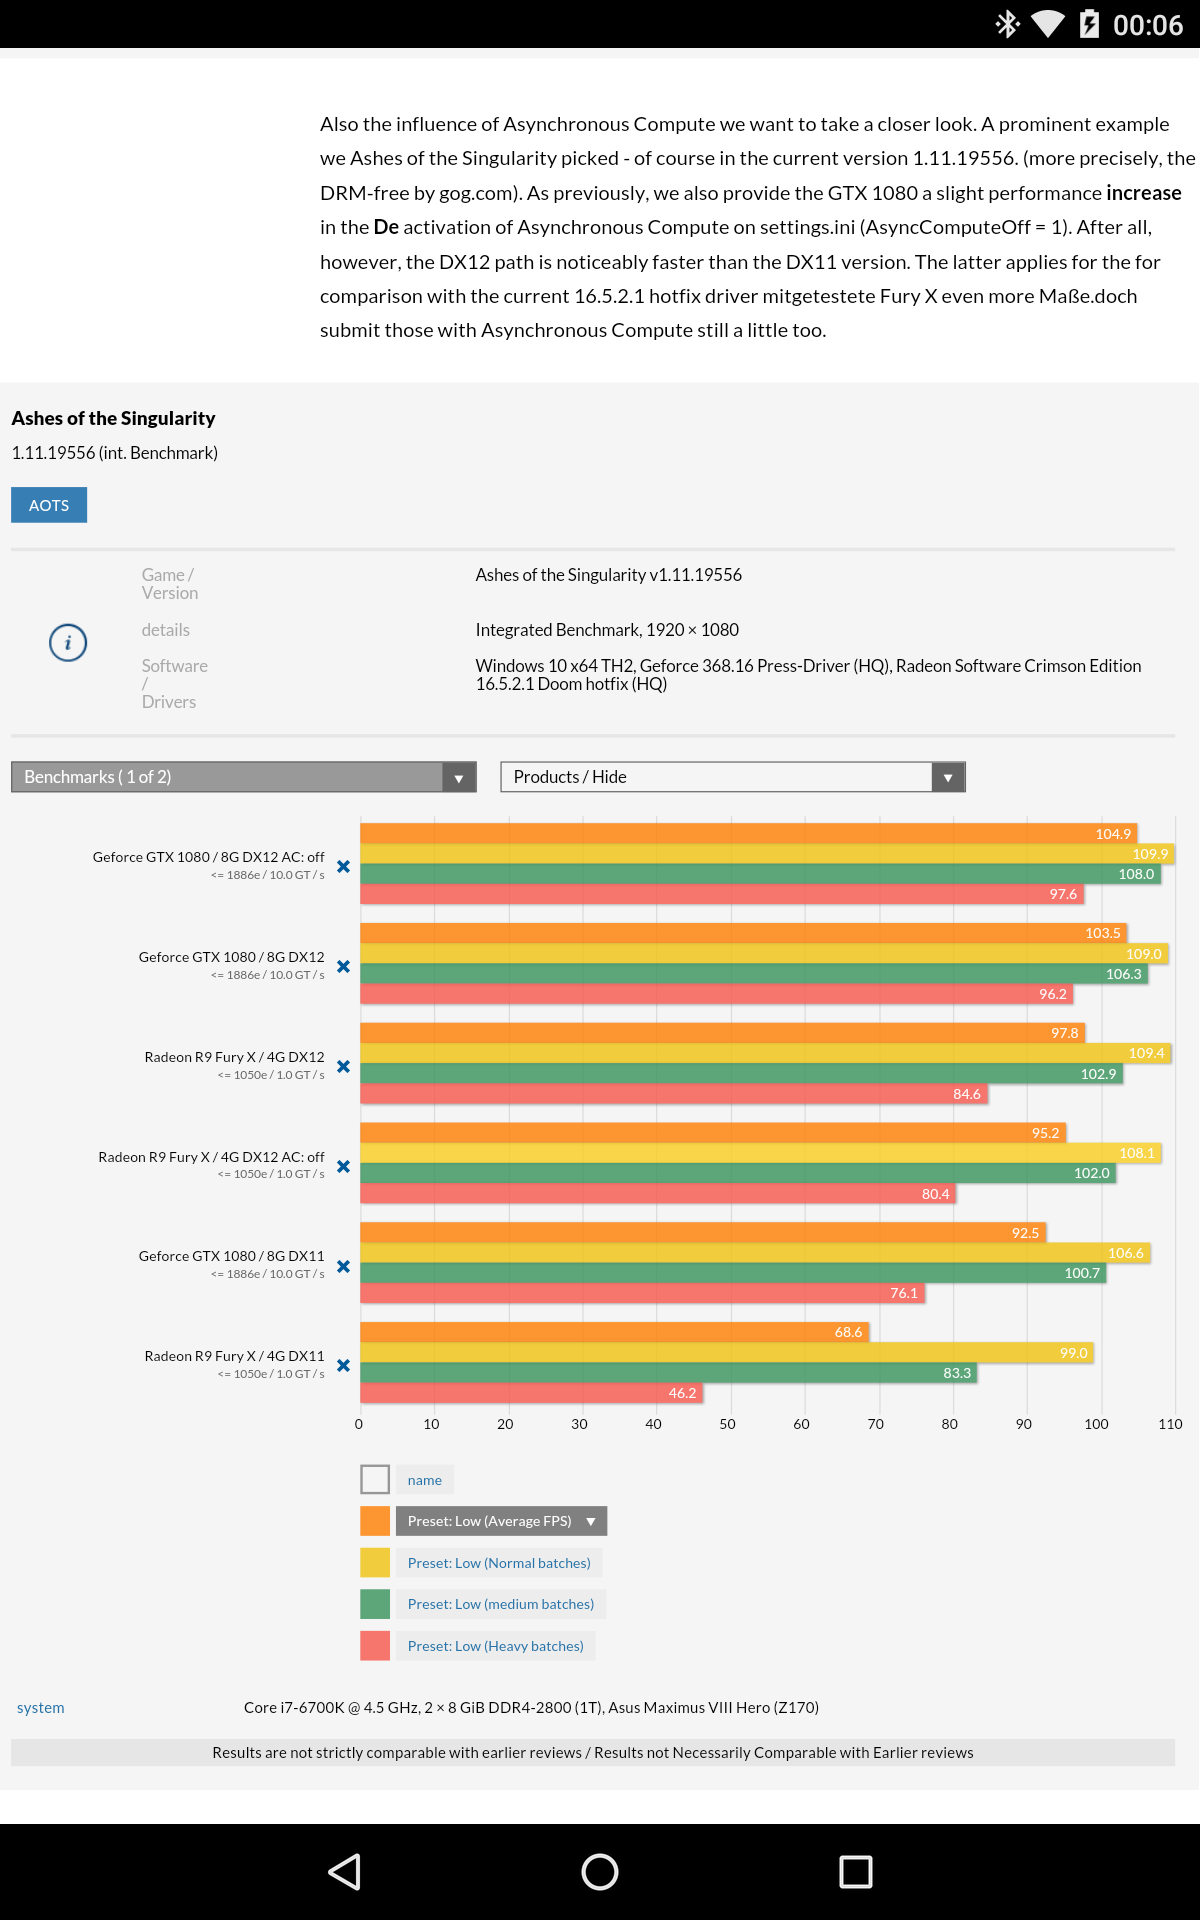Remove Geforce GTX 1080 / 8G DX12 row
Viewport: 1200px width, 1920px height.
343,966
